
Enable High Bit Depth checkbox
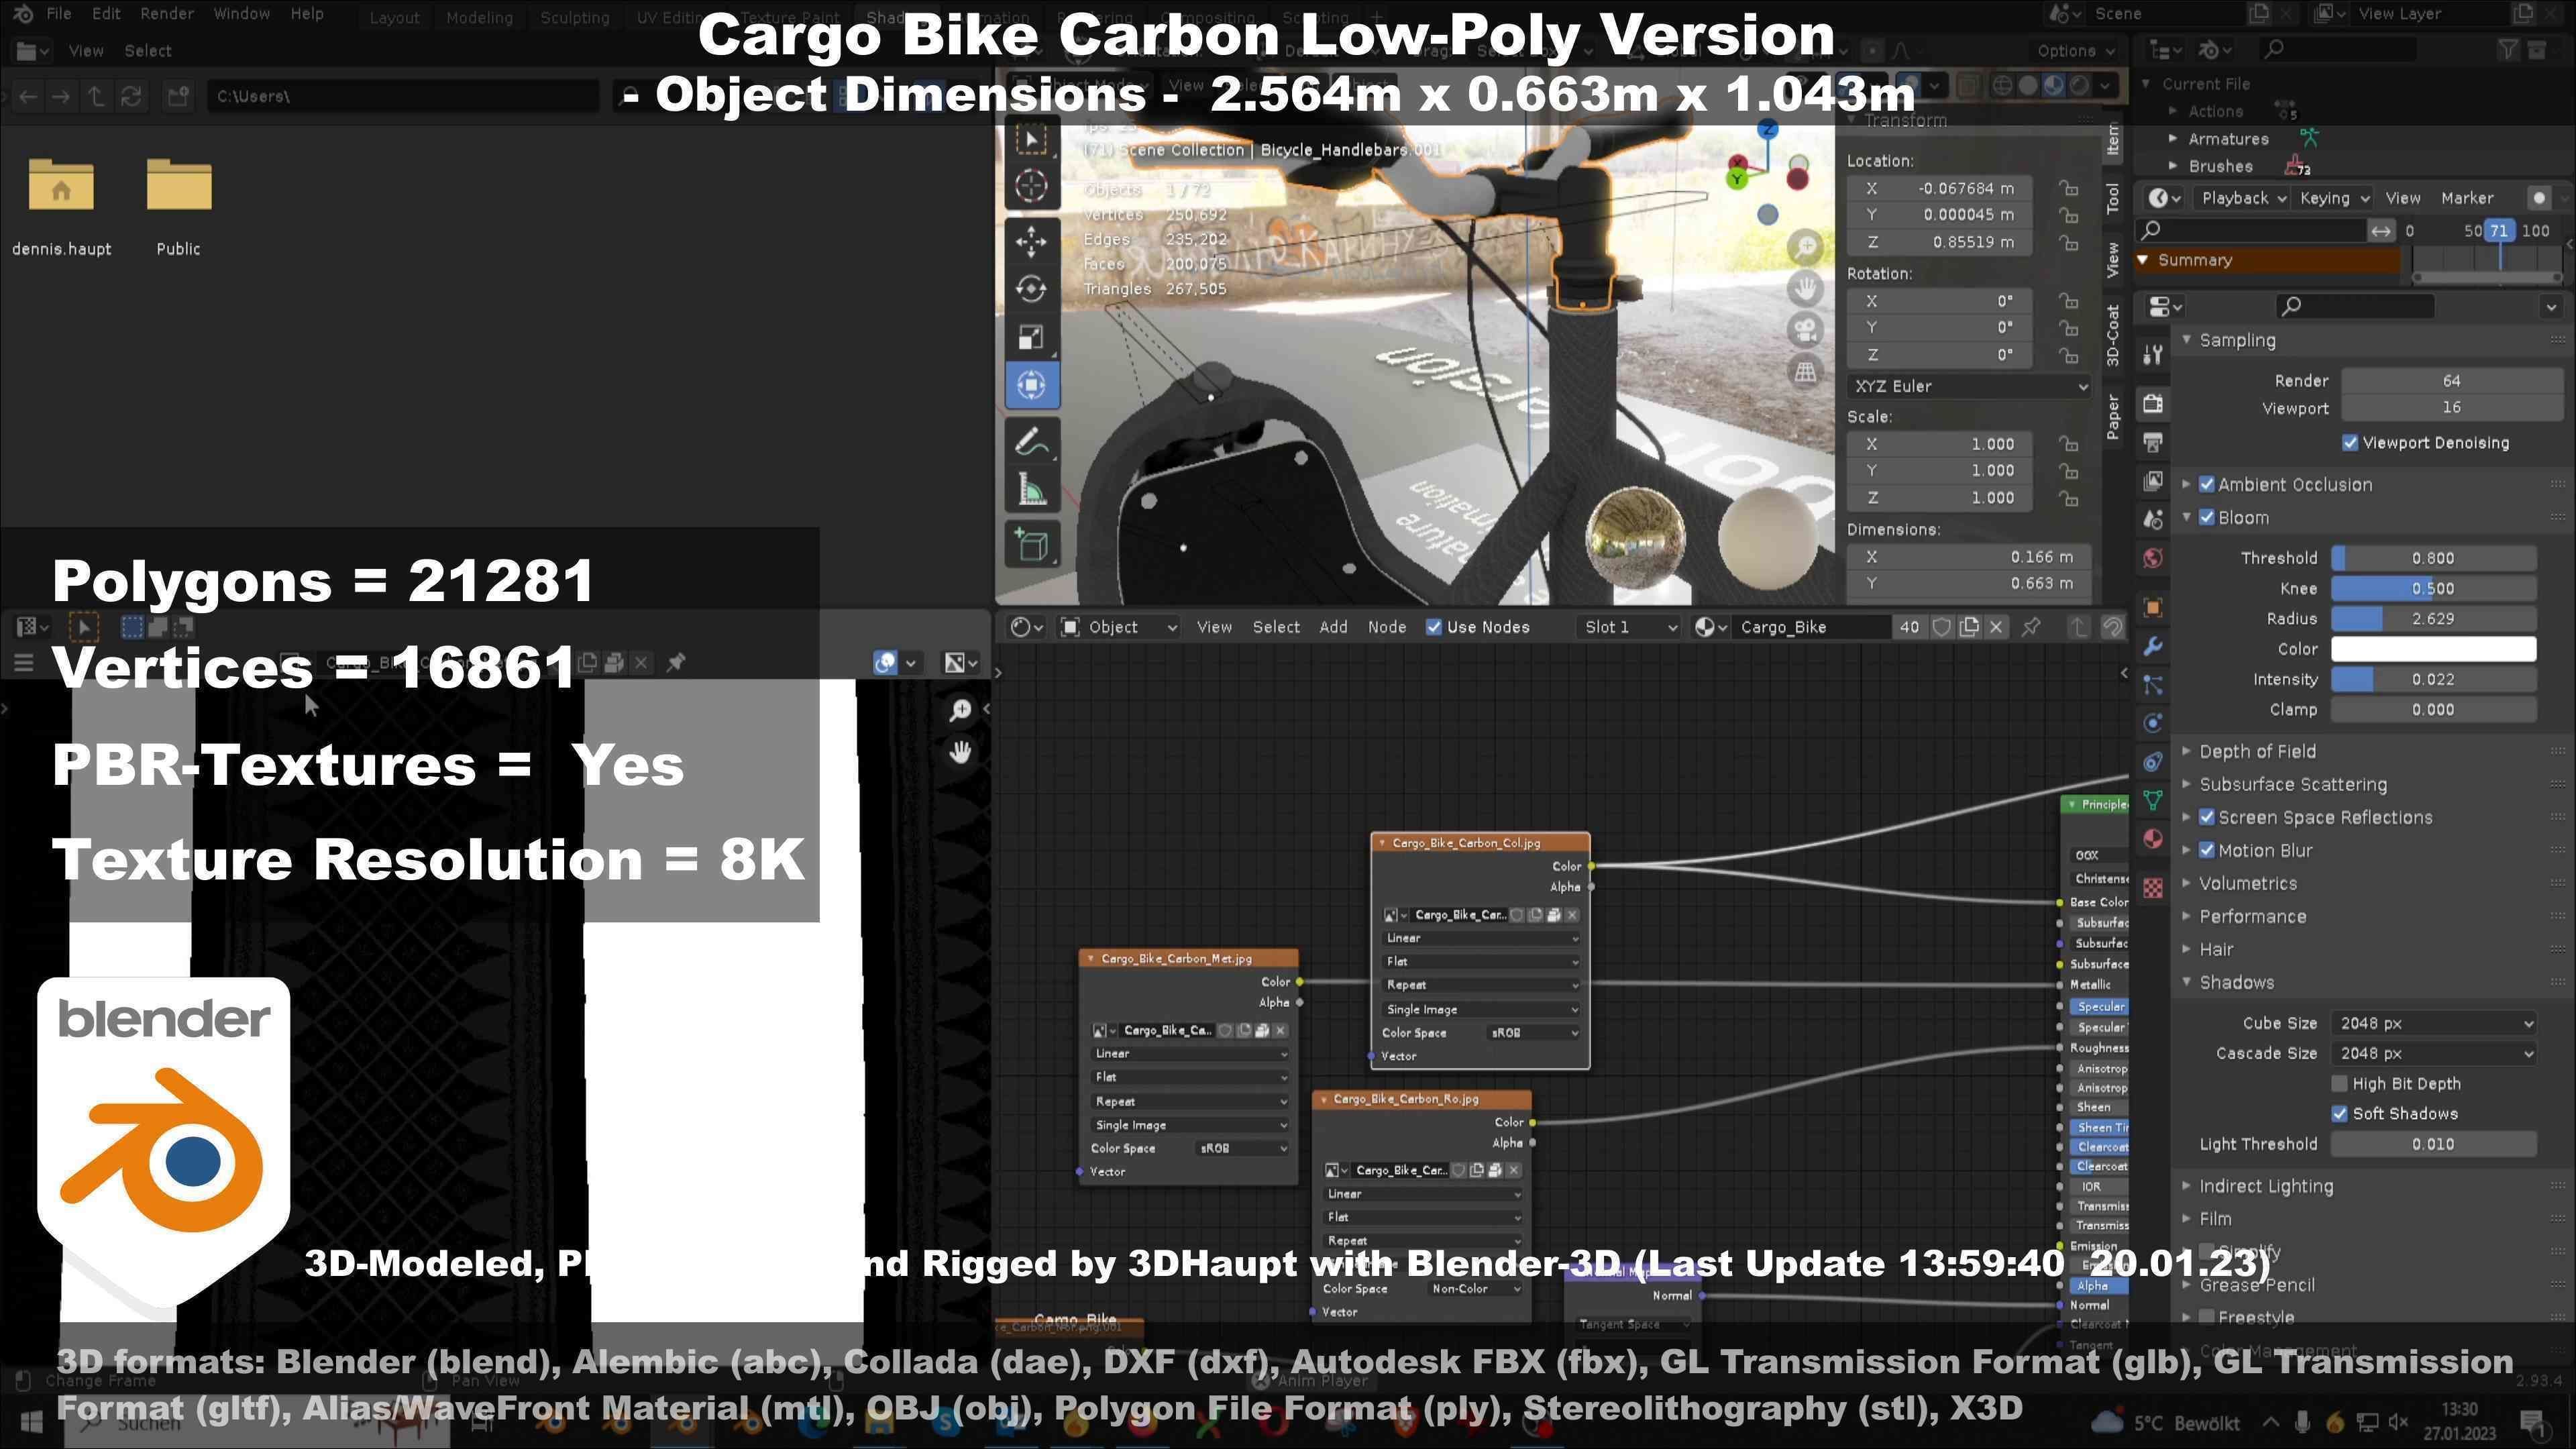[2340, 1084]
